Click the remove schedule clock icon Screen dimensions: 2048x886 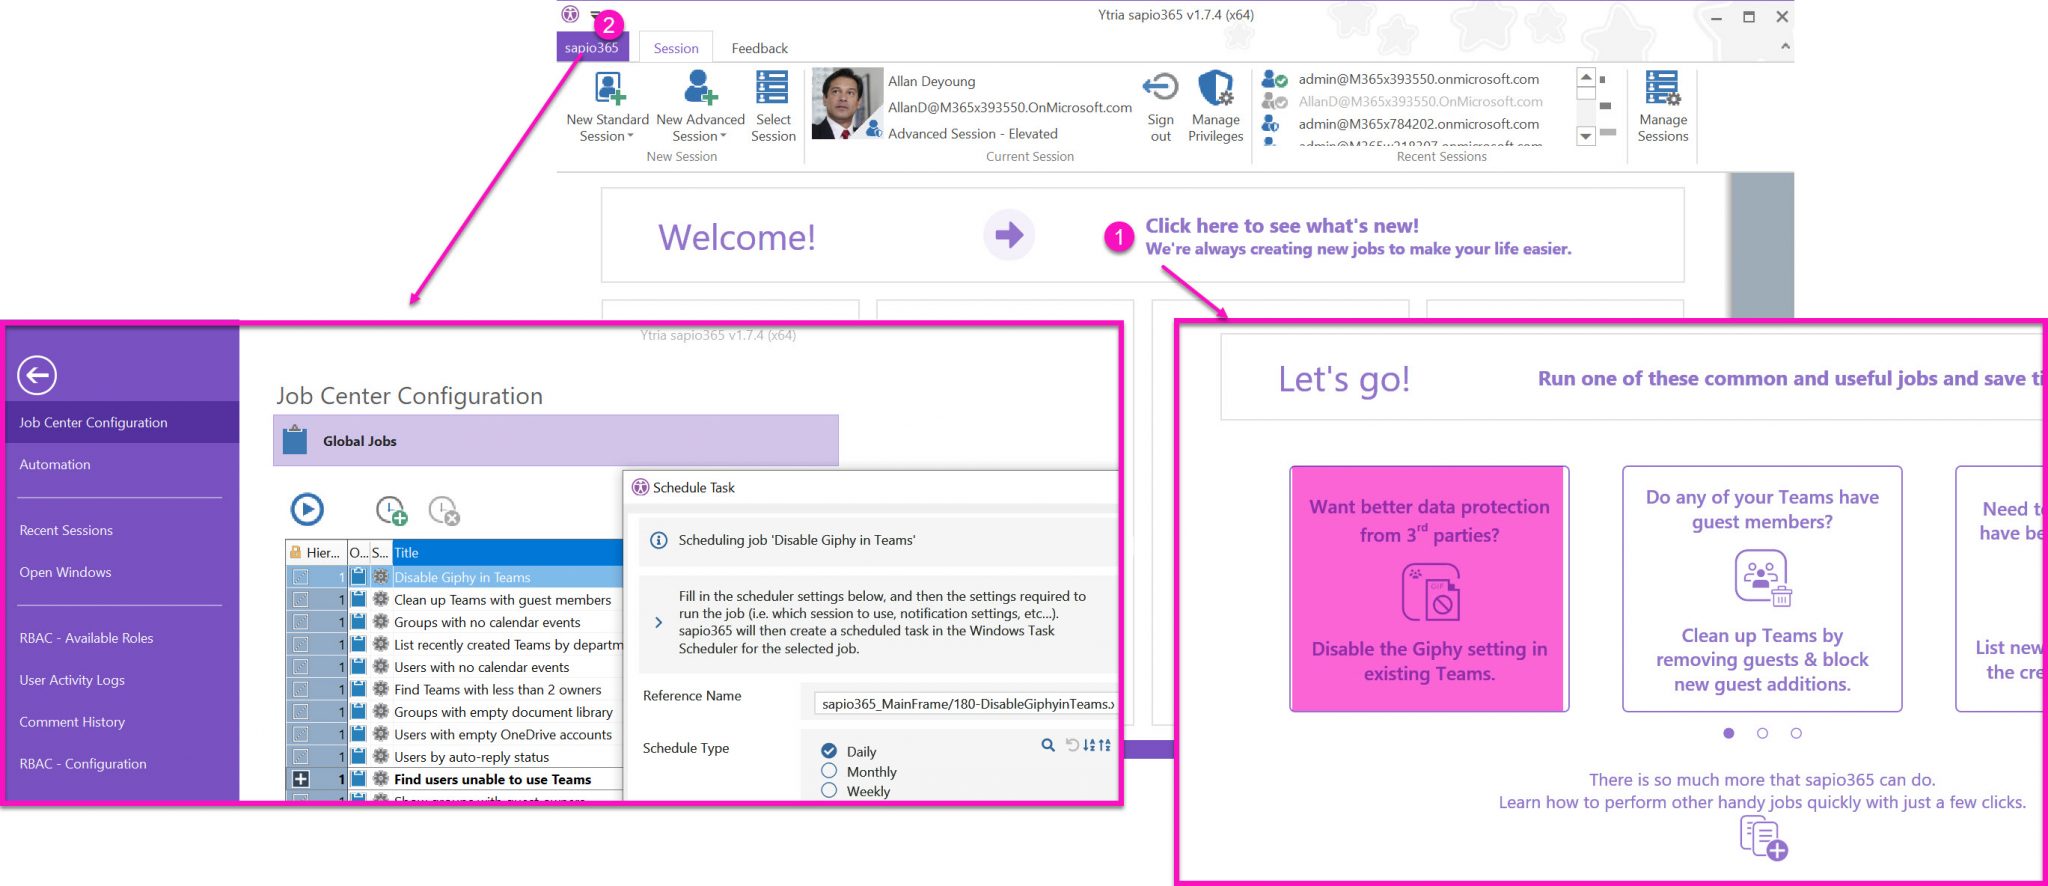[x=443, y=511]
